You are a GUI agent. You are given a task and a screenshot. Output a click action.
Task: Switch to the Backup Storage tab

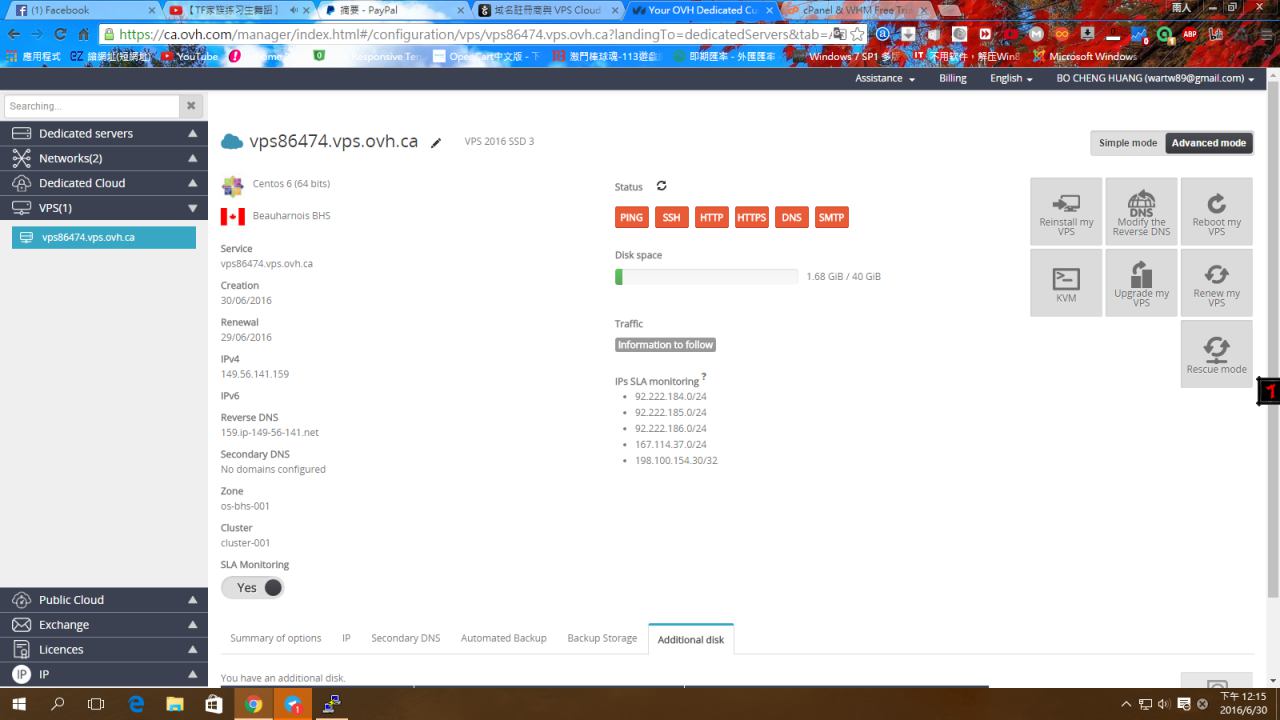click(x=602, y=638)
